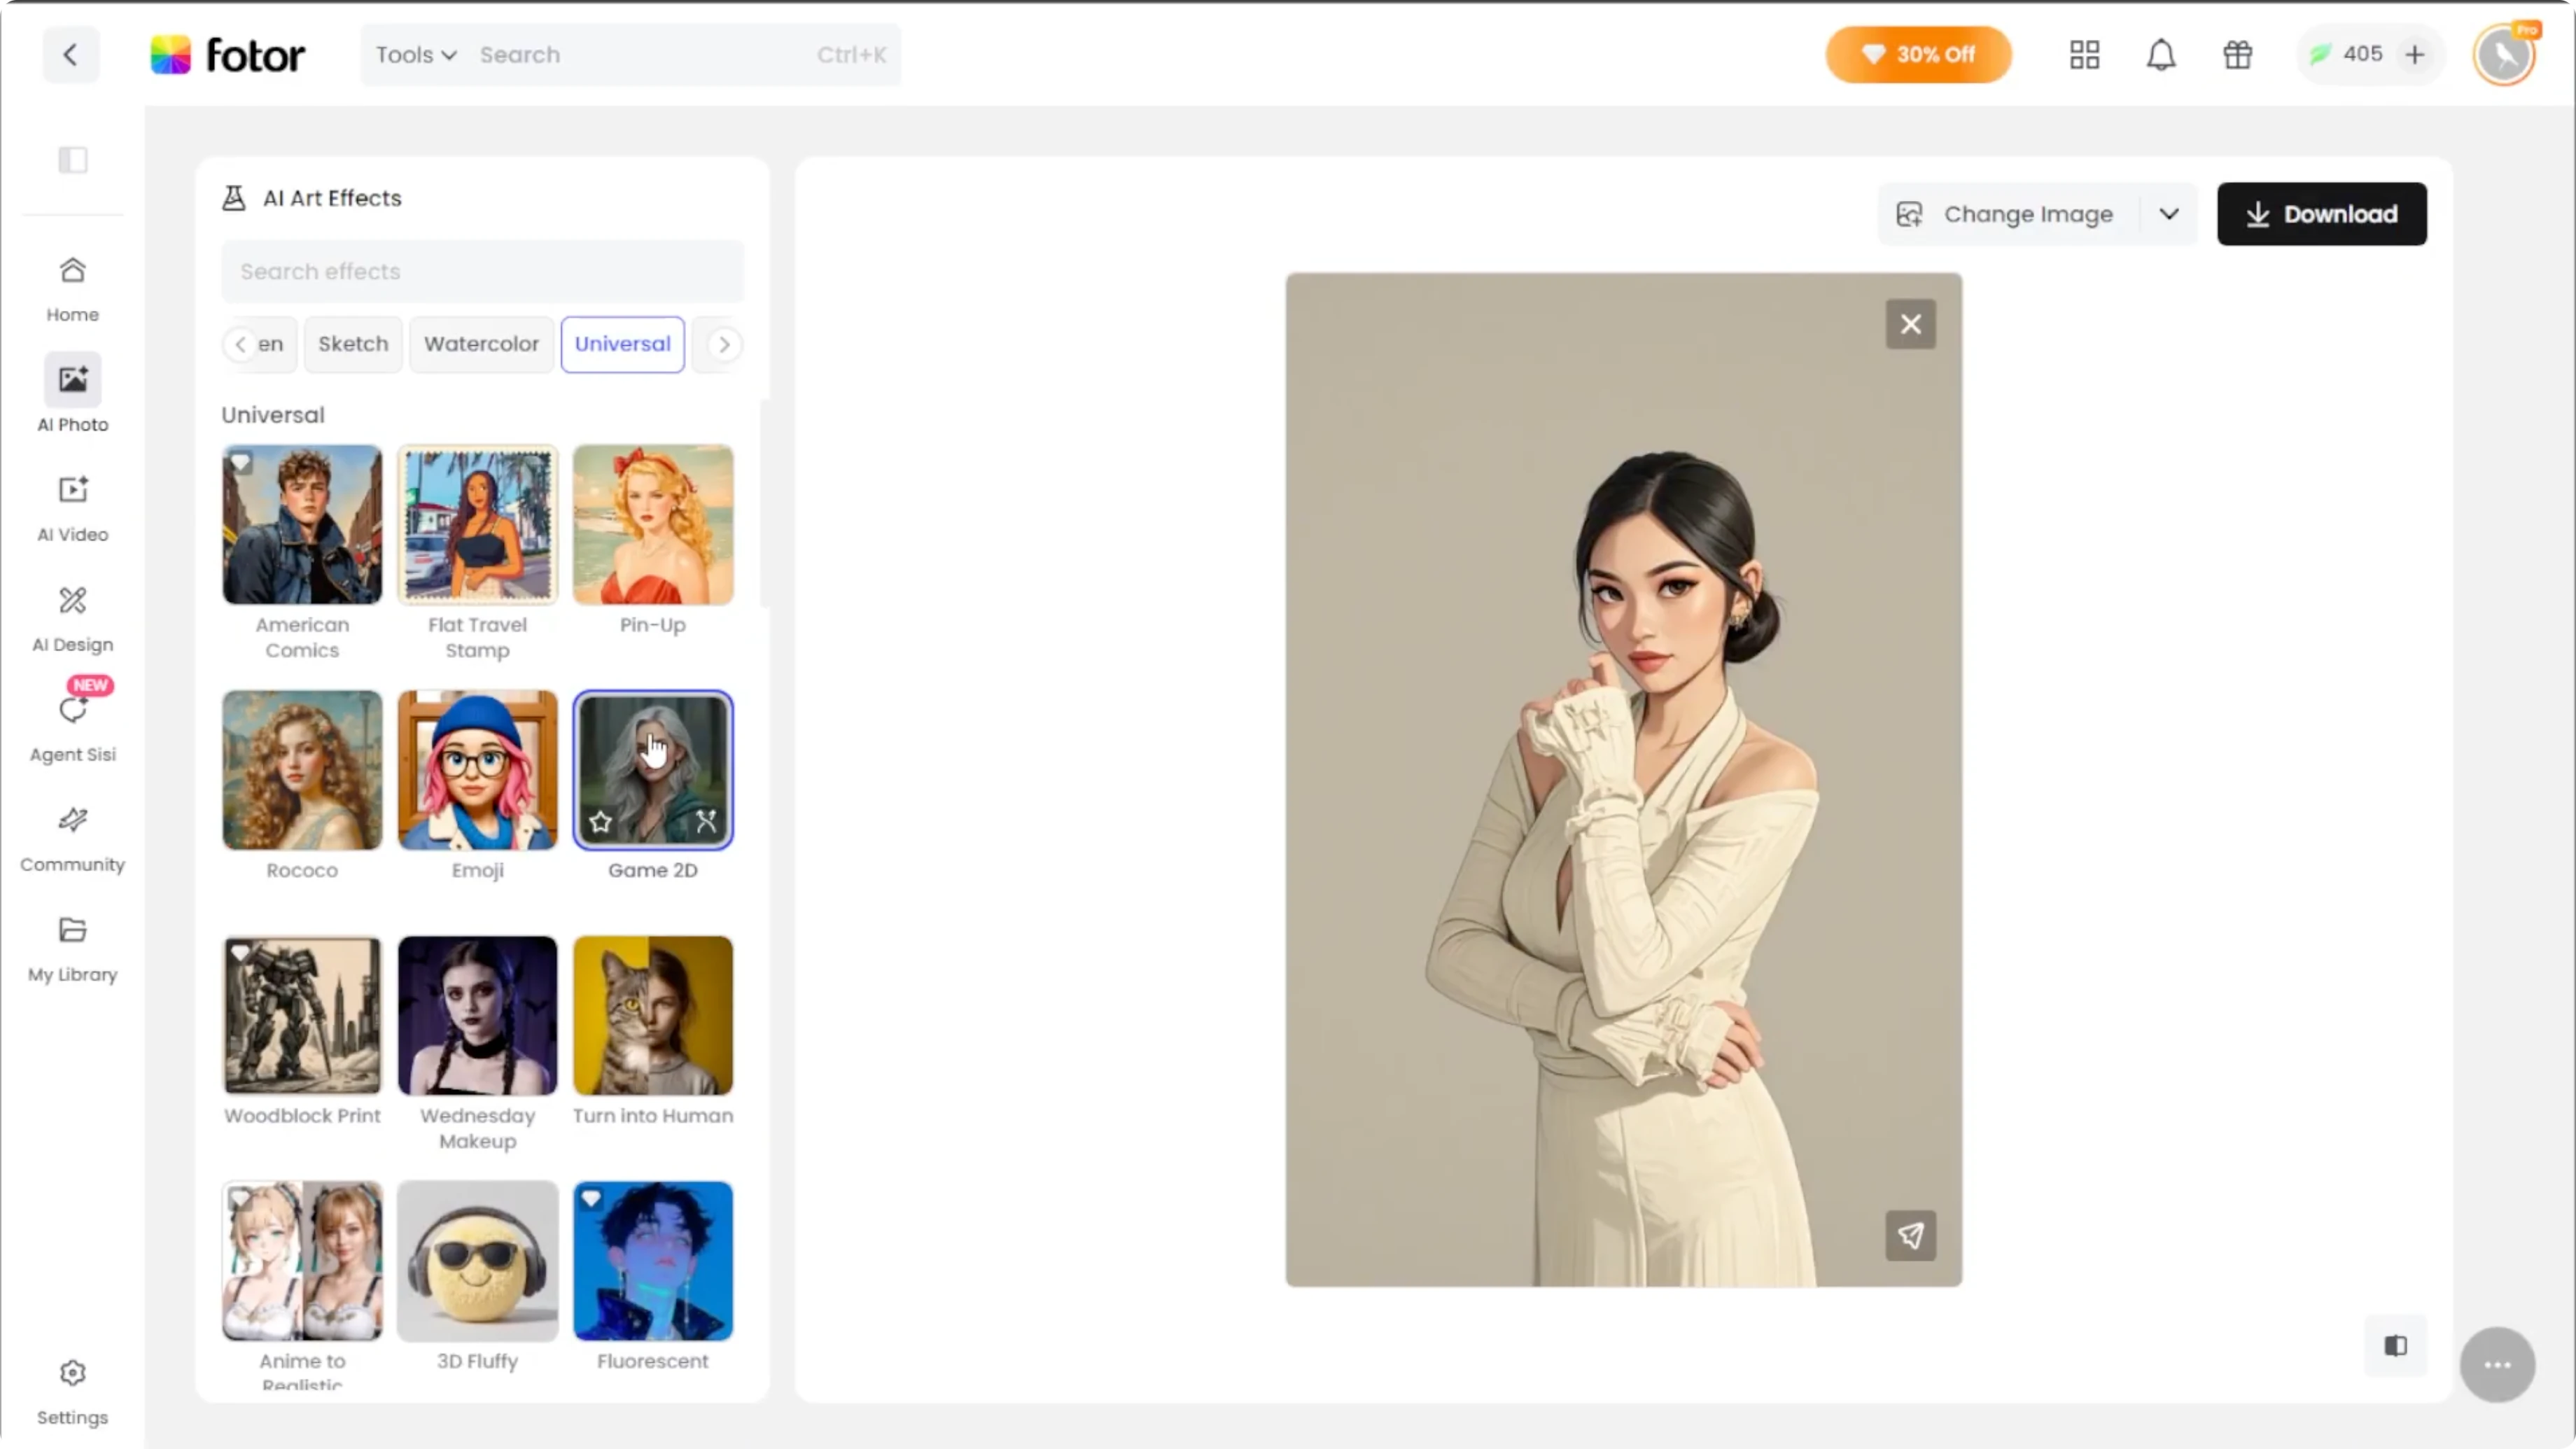Share the image via paper plane icon
The height and width of the screenshot is (1449, 2576).
(1911, 1236)
